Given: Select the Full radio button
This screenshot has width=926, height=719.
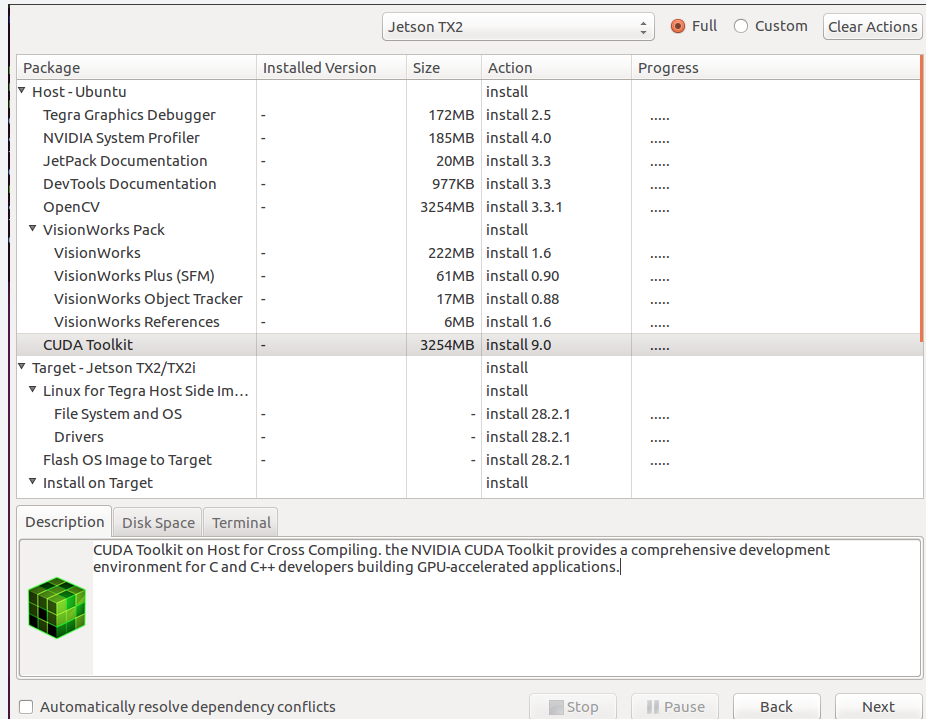Looking at the screenshot, I should [678, 27].
